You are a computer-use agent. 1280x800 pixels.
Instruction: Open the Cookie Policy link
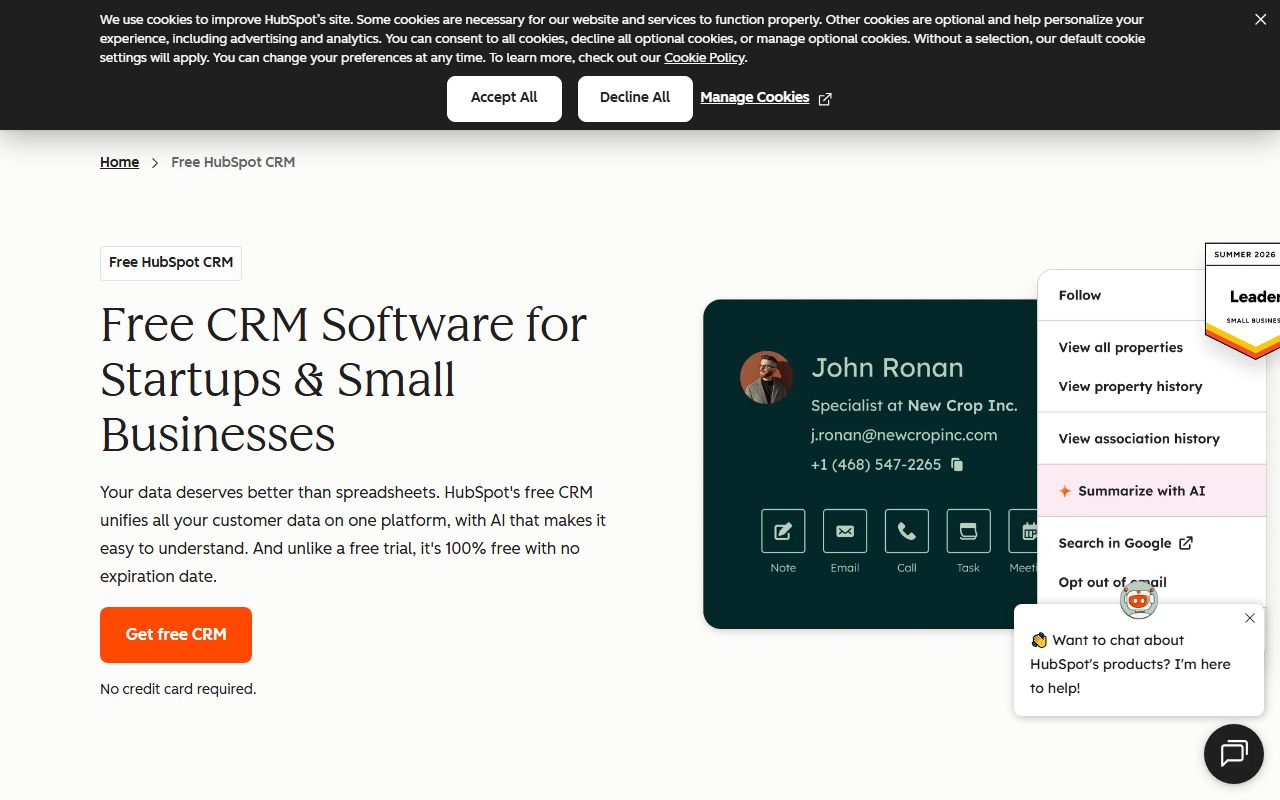[x=705, y=58]
